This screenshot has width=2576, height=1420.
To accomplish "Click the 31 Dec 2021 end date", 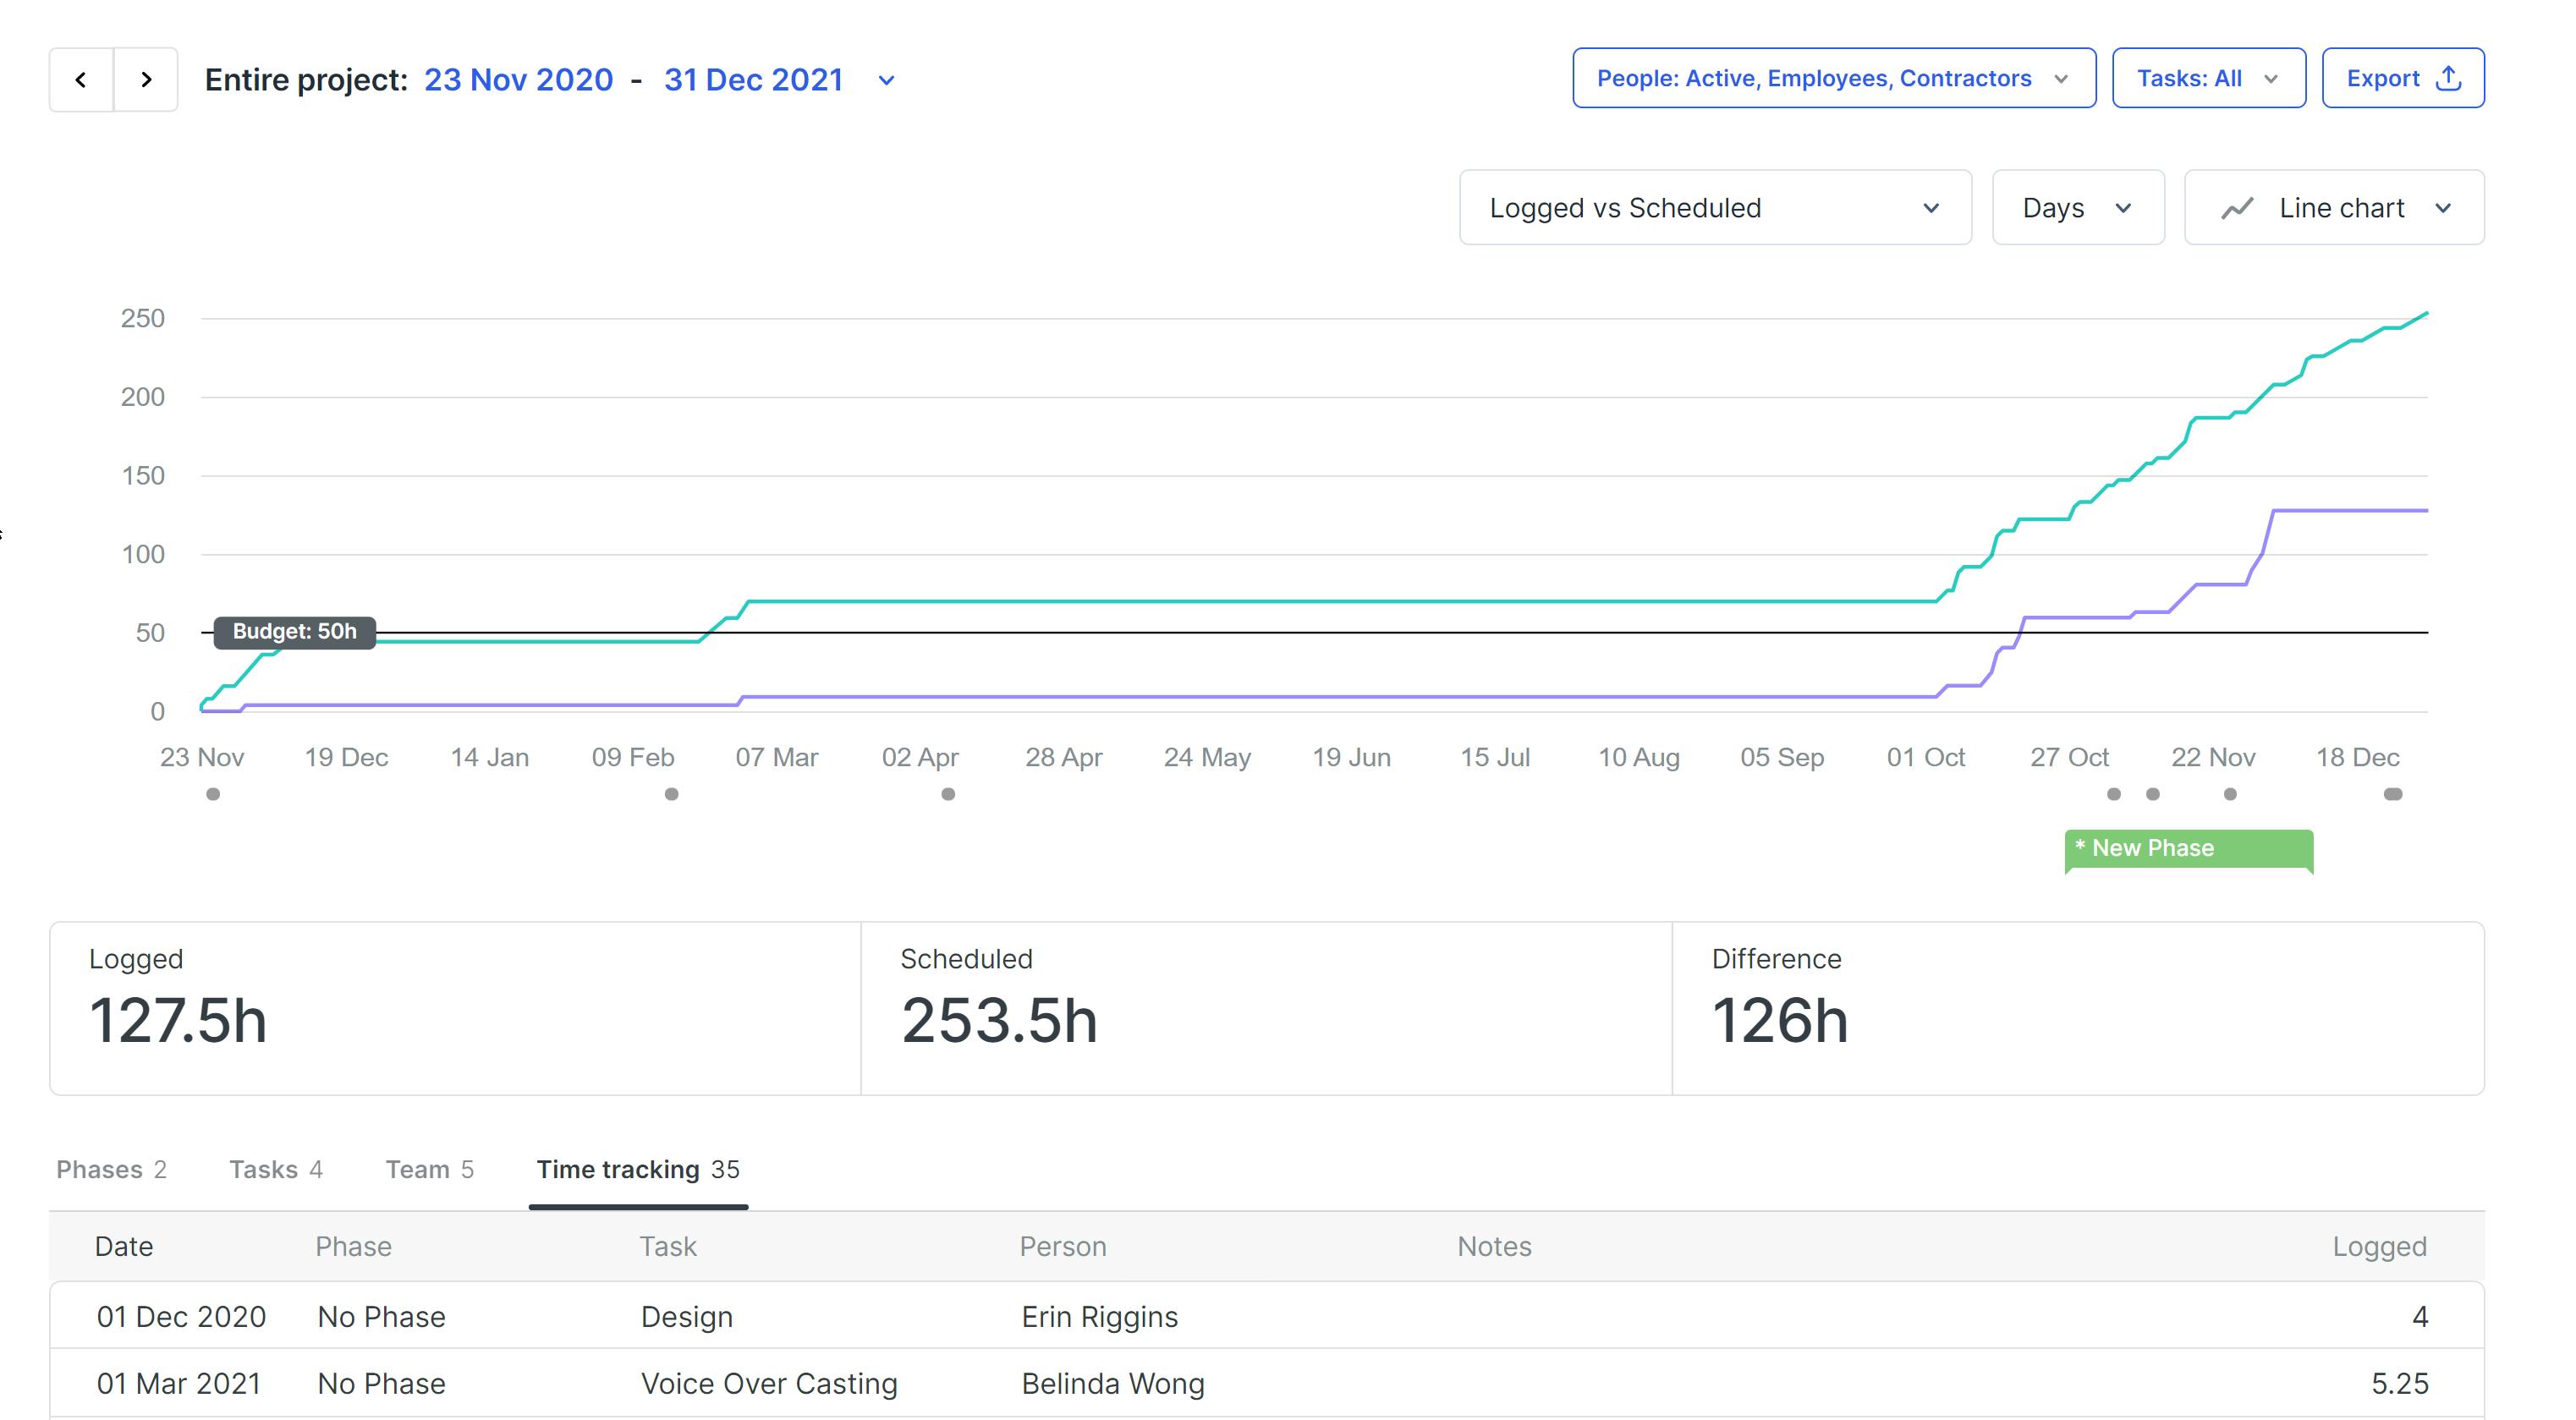I will (753, 80).
